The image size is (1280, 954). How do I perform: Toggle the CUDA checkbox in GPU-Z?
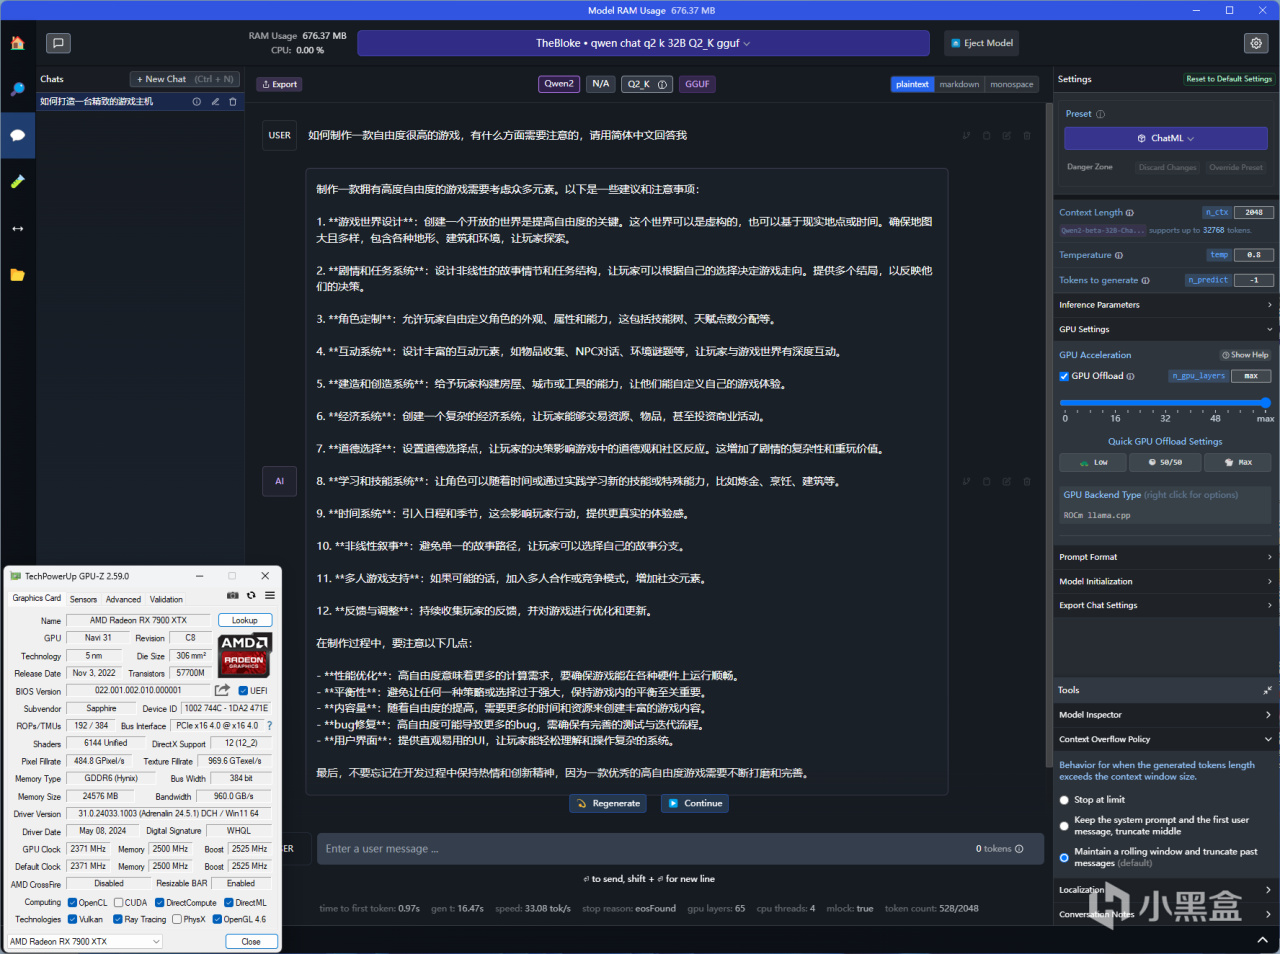tap(118, 903)
